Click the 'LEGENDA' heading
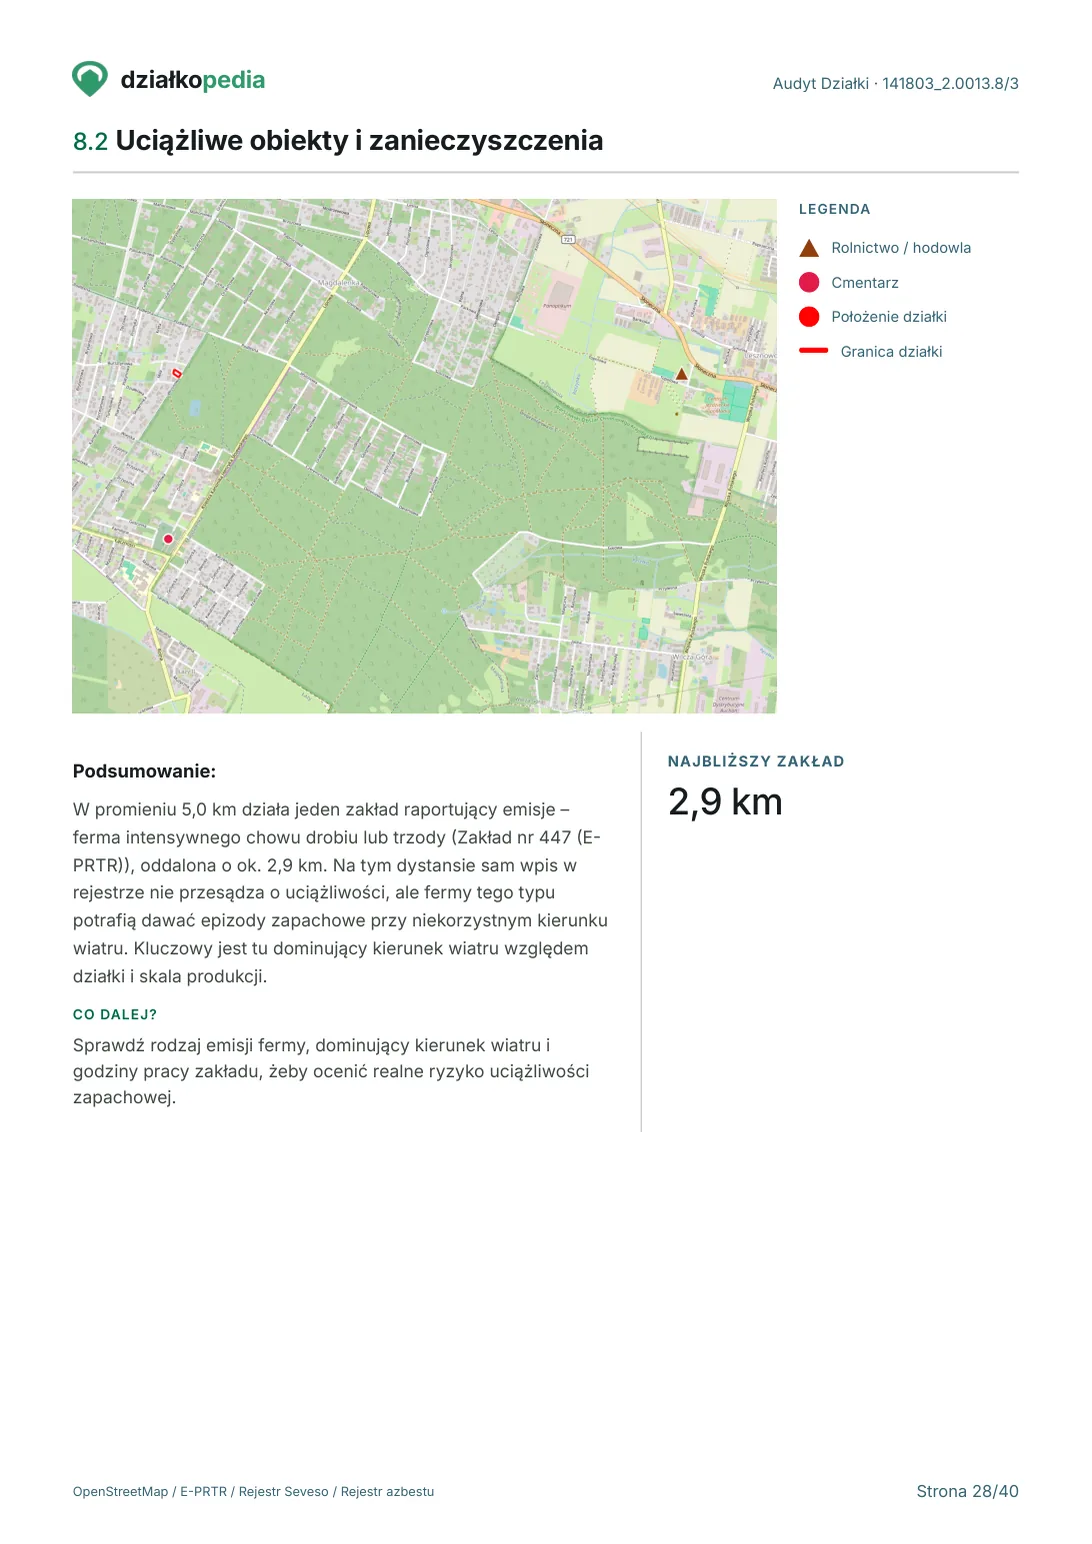Screen dimensions: 1092x1544 (834, 209)
